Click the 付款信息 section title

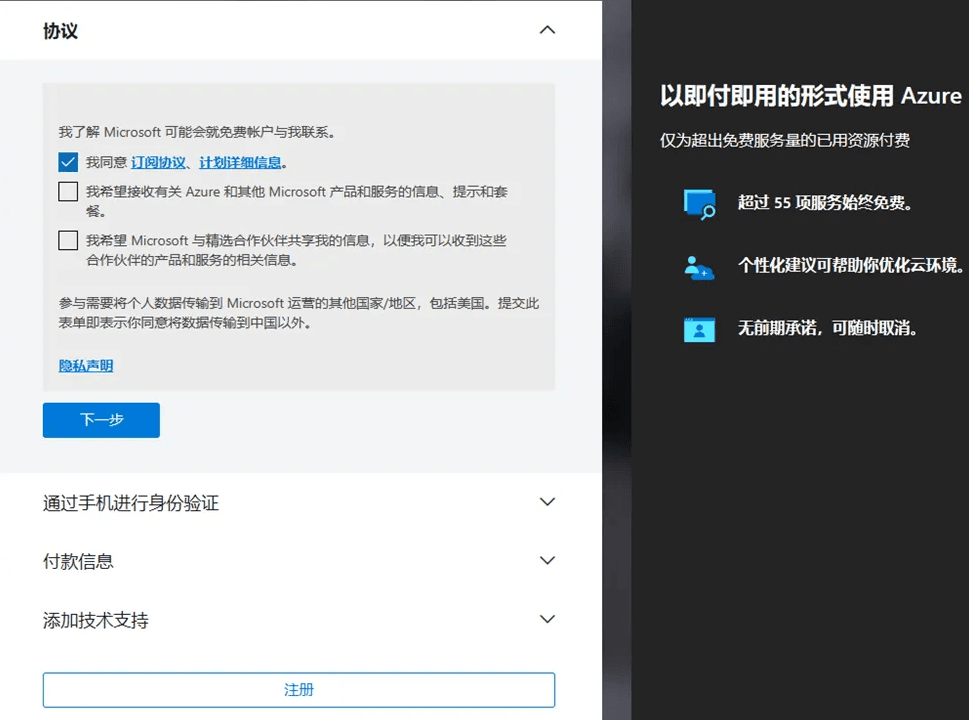pyautogui.click(x=78, y=562)
